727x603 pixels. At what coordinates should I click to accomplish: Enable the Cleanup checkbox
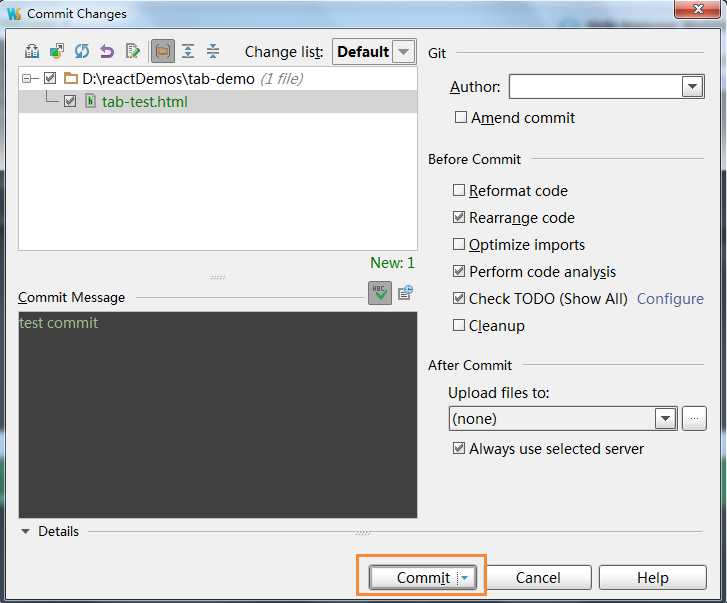pos(459,325)
